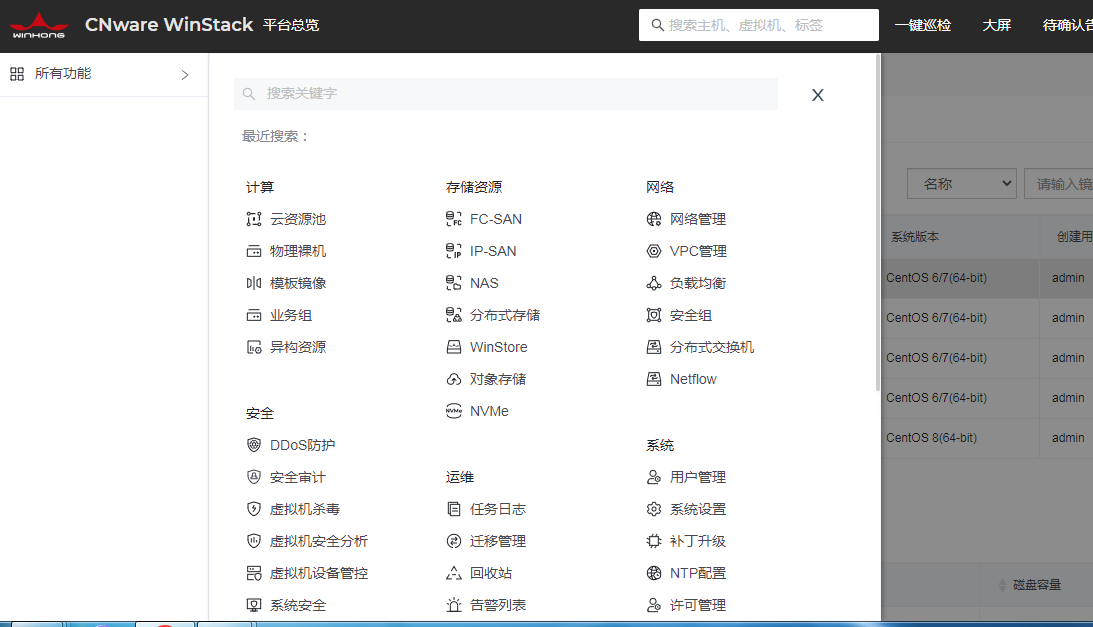
Task: Open the 名称 filter dropdown
Action: pyautogui.click(x=961, y=184)
